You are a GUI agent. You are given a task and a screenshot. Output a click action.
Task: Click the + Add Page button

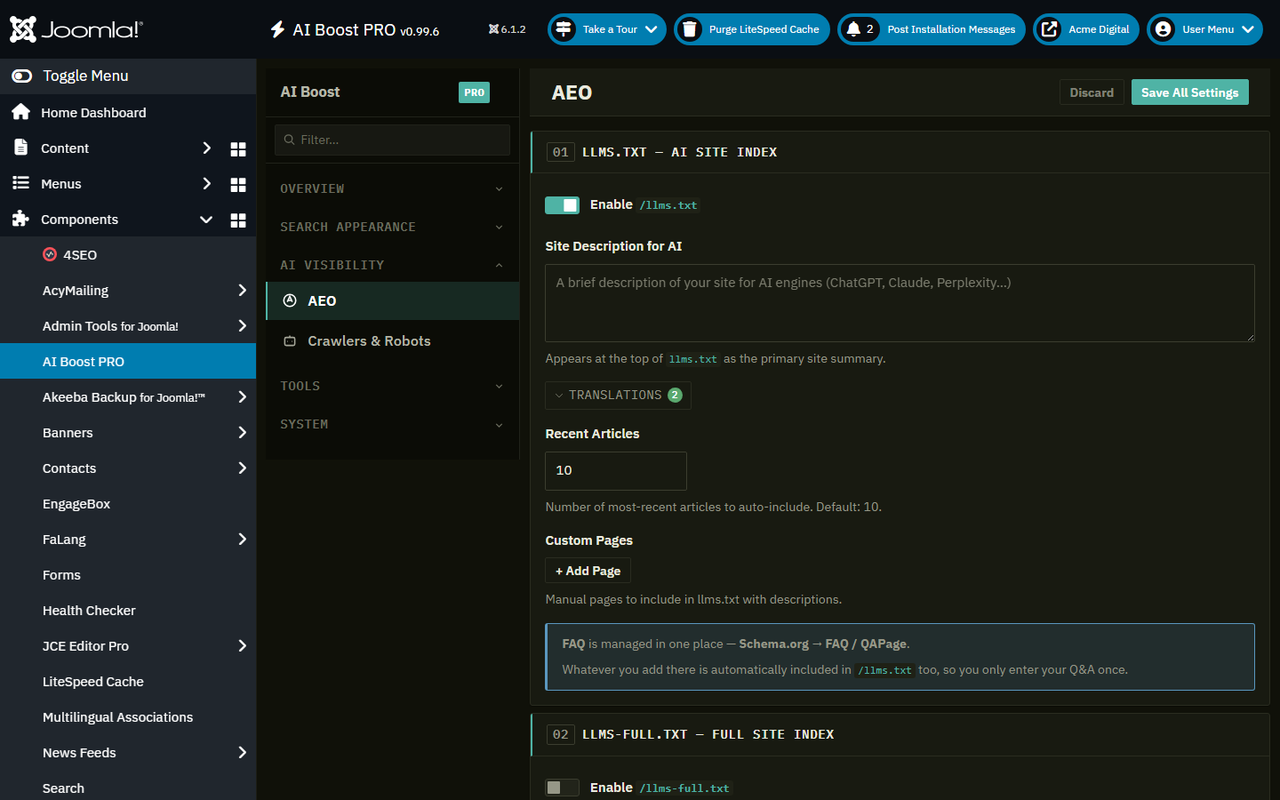coord(588,571)
